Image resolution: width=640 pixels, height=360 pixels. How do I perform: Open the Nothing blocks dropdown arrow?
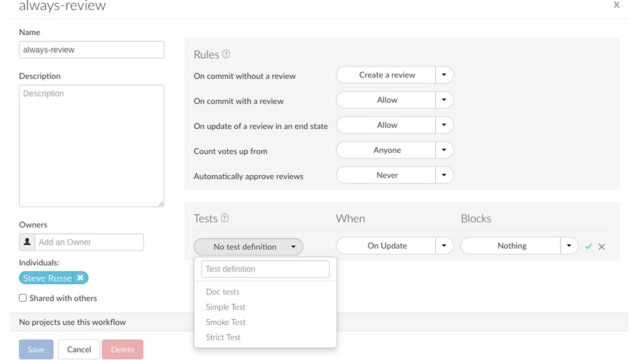click(569, 246)
